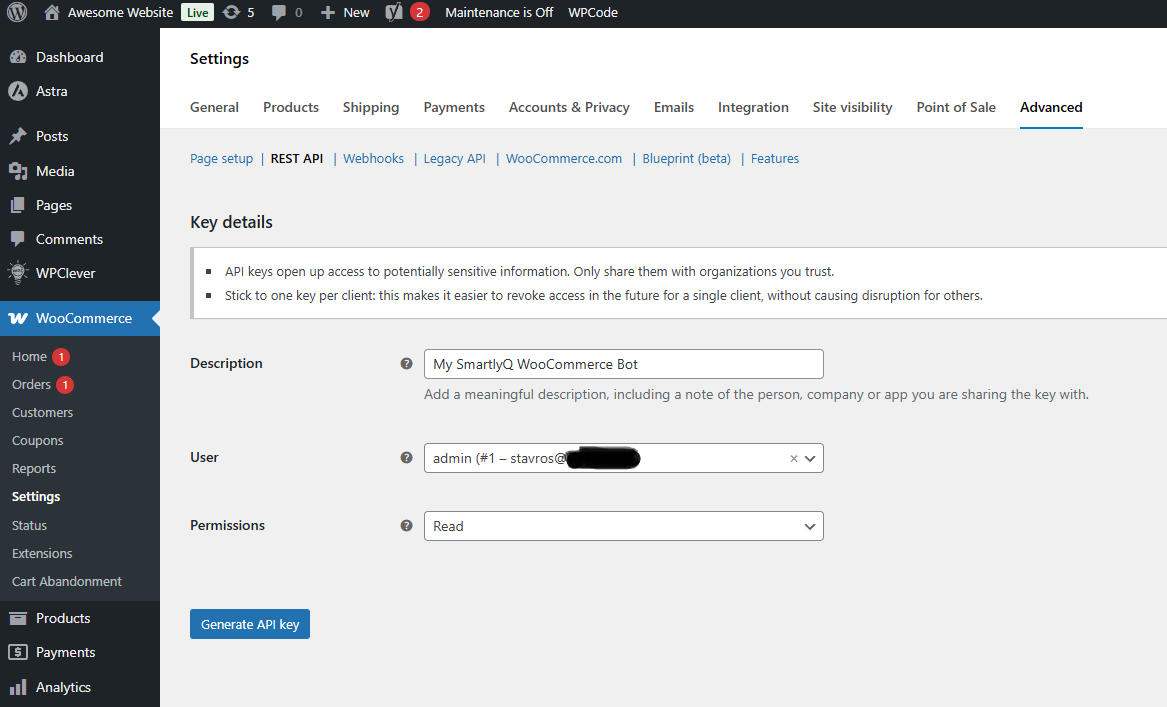Switch to the Payments settings tab
1167x707 pixels.
454,107
